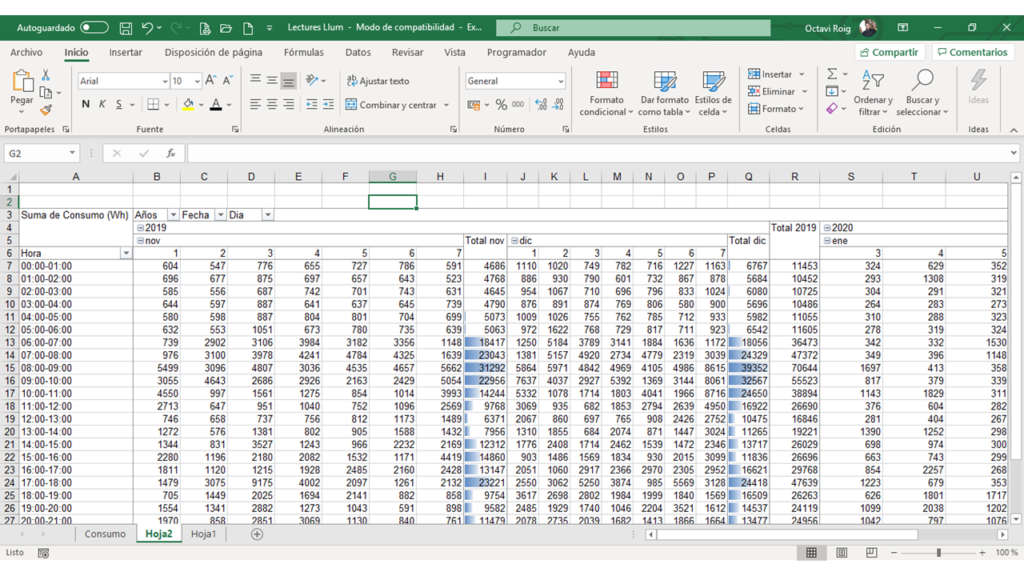This screenshot has height=576, width=1024.
Task: Toggle left text alignment
Action: coord(255,104)
